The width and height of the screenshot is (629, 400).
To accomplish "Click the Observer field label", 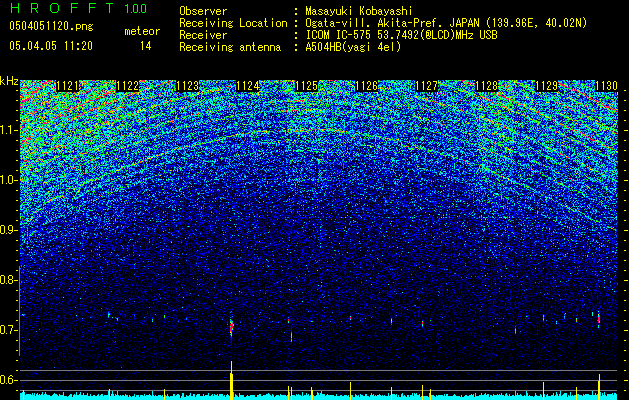I will coord(203,11).
